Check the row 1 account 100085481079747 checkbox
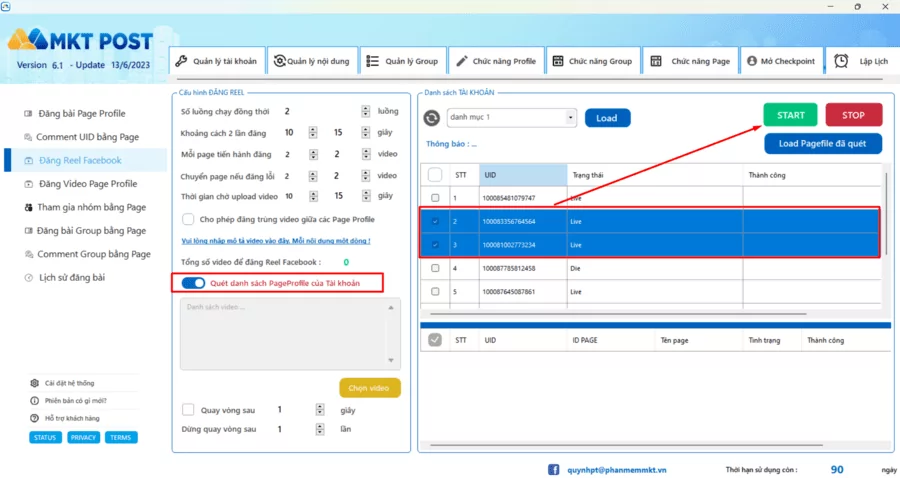The image size is (900, 478). coord(435,198)
